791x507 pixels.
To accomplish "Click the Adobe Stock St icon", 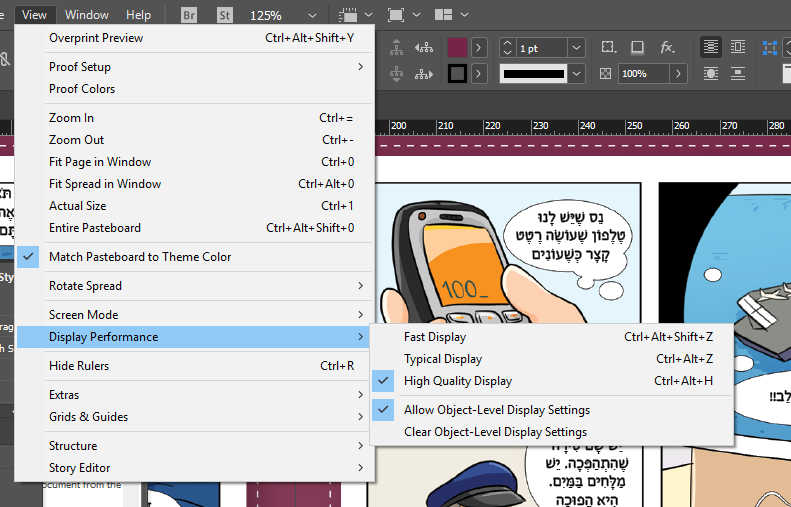I will 224,15.
